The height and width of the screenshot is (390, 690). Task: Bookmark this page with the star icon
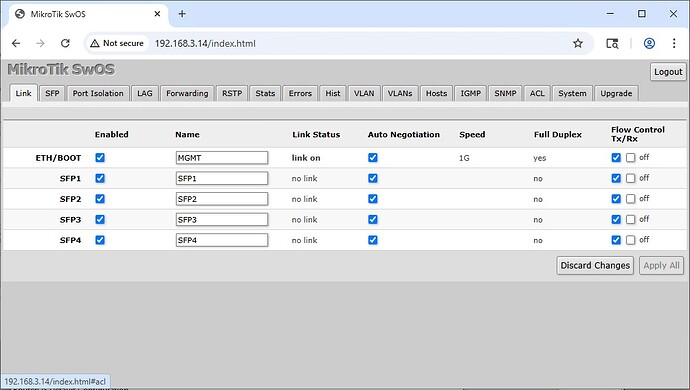[x=578, y=43]
